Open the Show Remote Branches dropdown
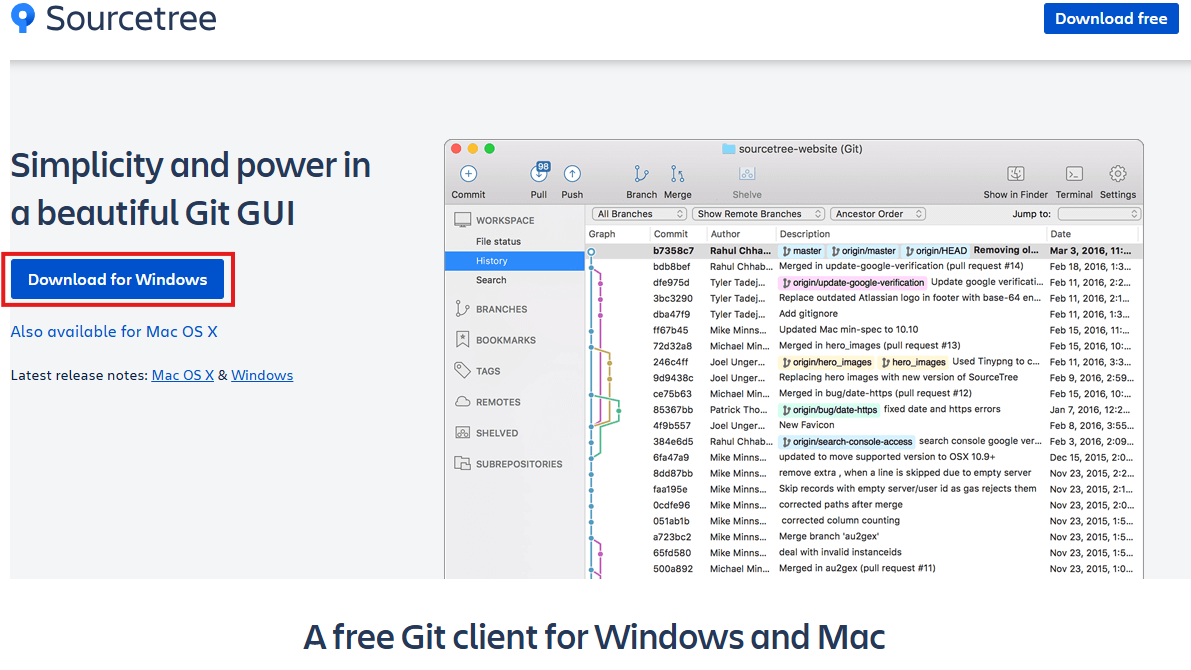This screenshot has height=670, width=1191. pos(759,214)
